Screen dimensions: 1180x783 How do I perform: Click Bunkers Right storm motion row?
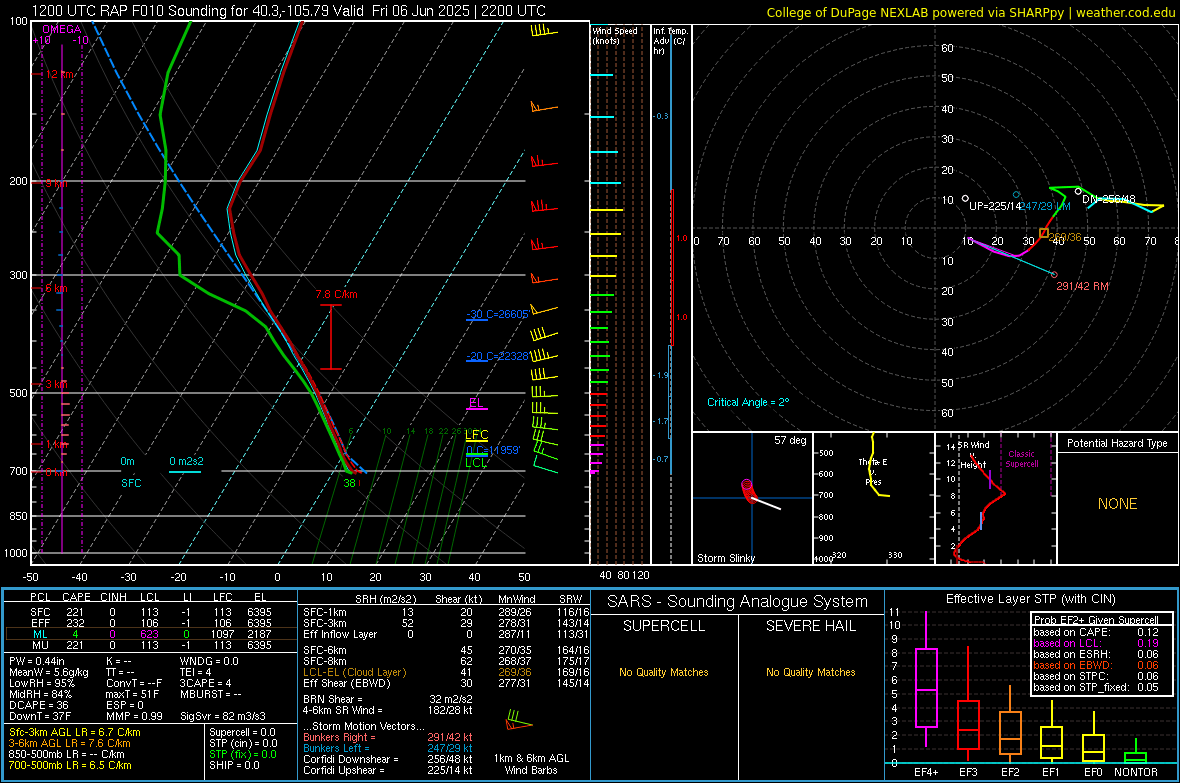388,737
